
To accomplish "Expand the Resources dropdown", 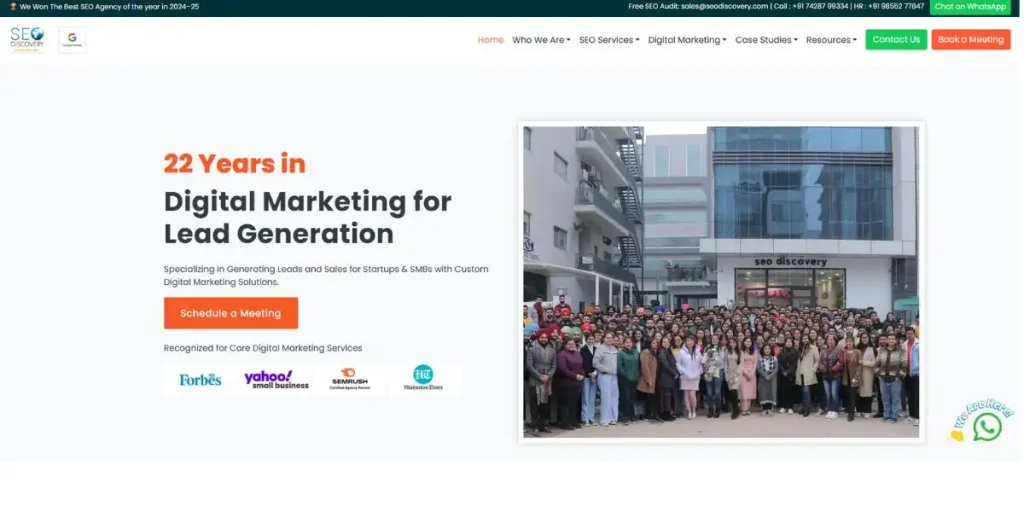I will pyautogui.click(x=831, y=40).
